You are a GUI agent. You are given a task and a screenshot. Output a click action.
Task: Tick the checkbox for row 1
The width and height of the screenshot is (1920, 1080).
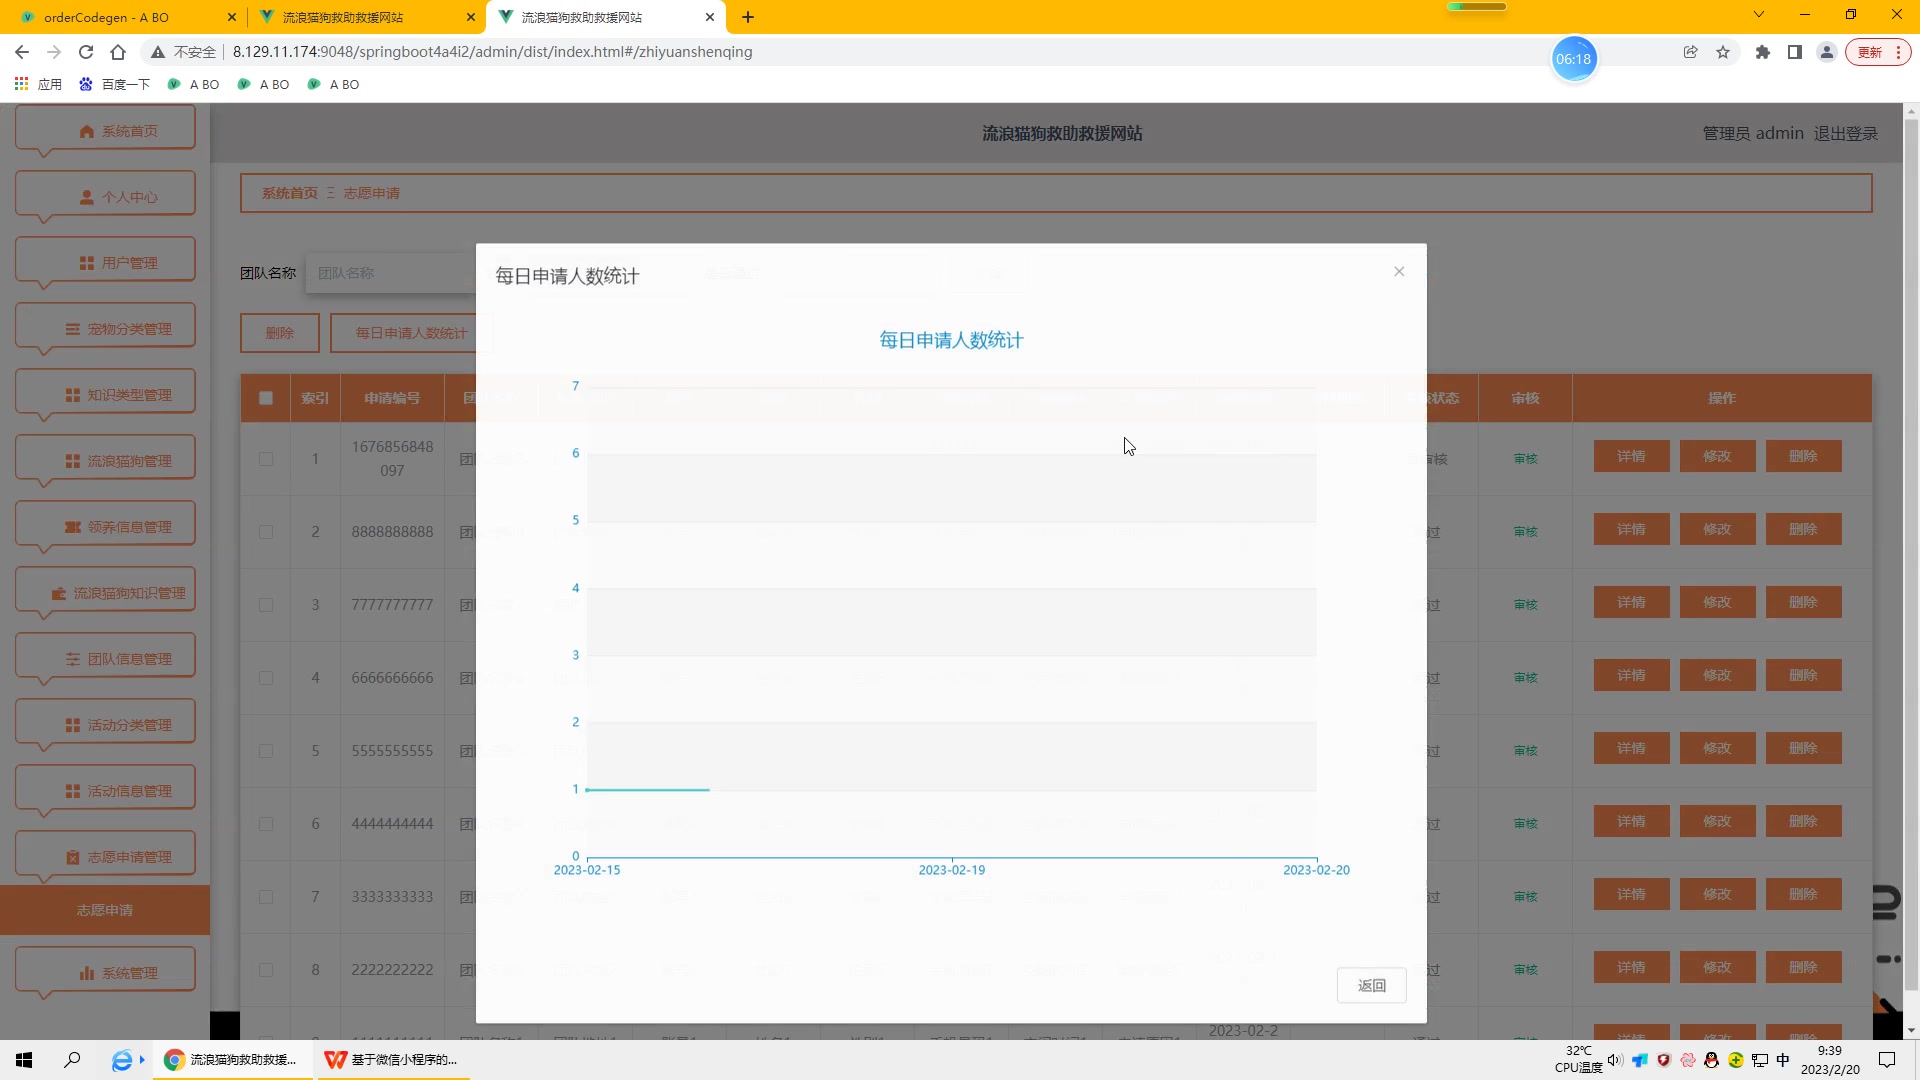pyautogui.click(x=266, y=459)
